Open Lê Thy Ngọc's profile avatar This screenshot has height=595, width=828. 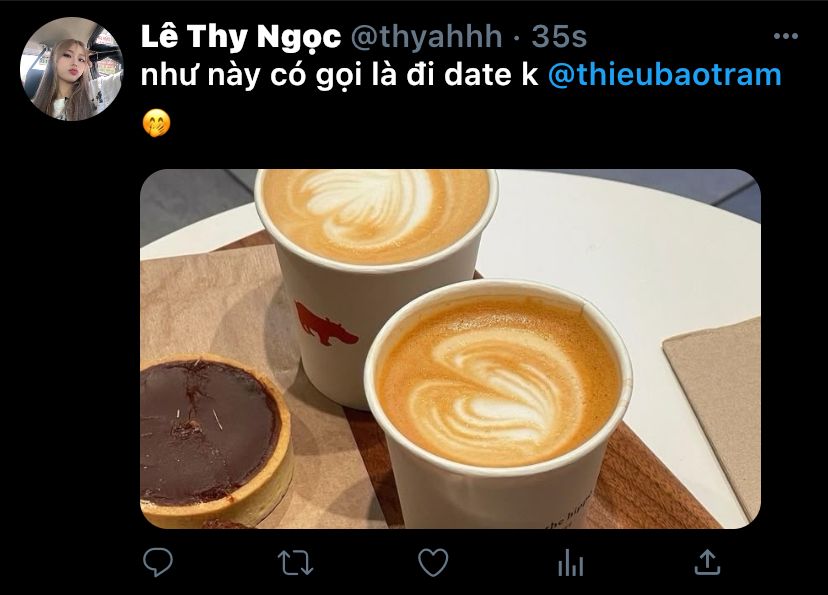pos(72,69)
